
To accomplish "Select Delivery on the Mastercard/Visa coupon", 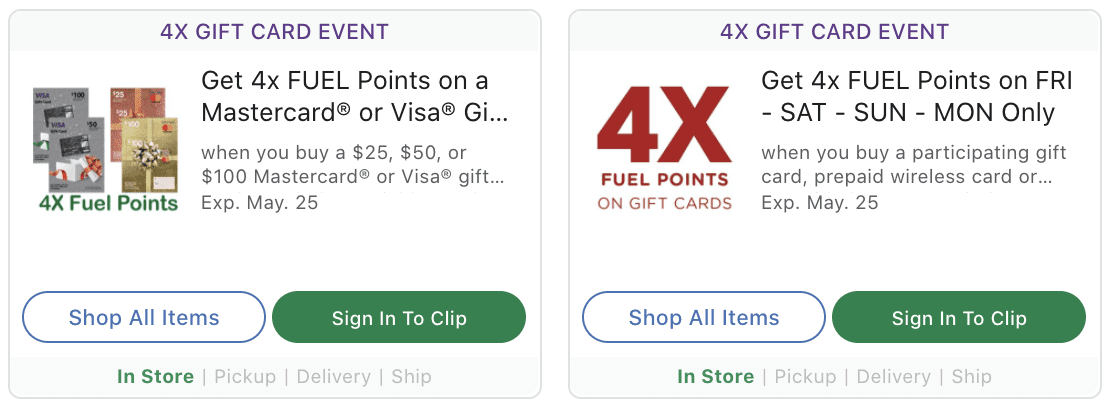I will click(333, 377).
